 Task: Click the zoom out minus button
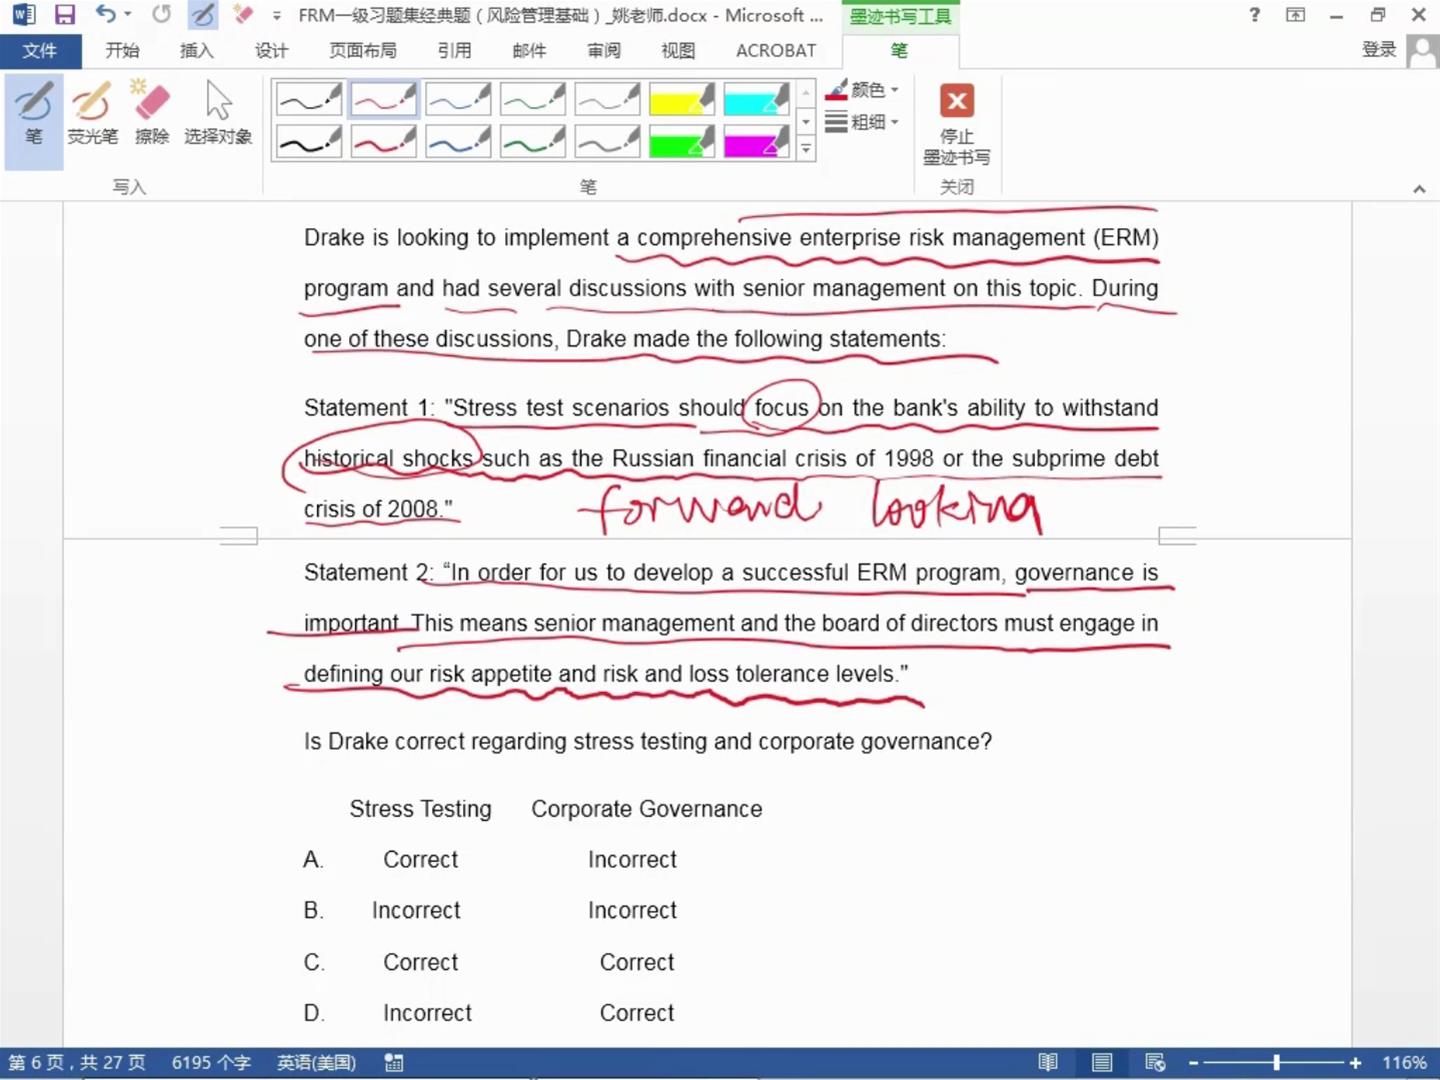coord(1193,1063)
